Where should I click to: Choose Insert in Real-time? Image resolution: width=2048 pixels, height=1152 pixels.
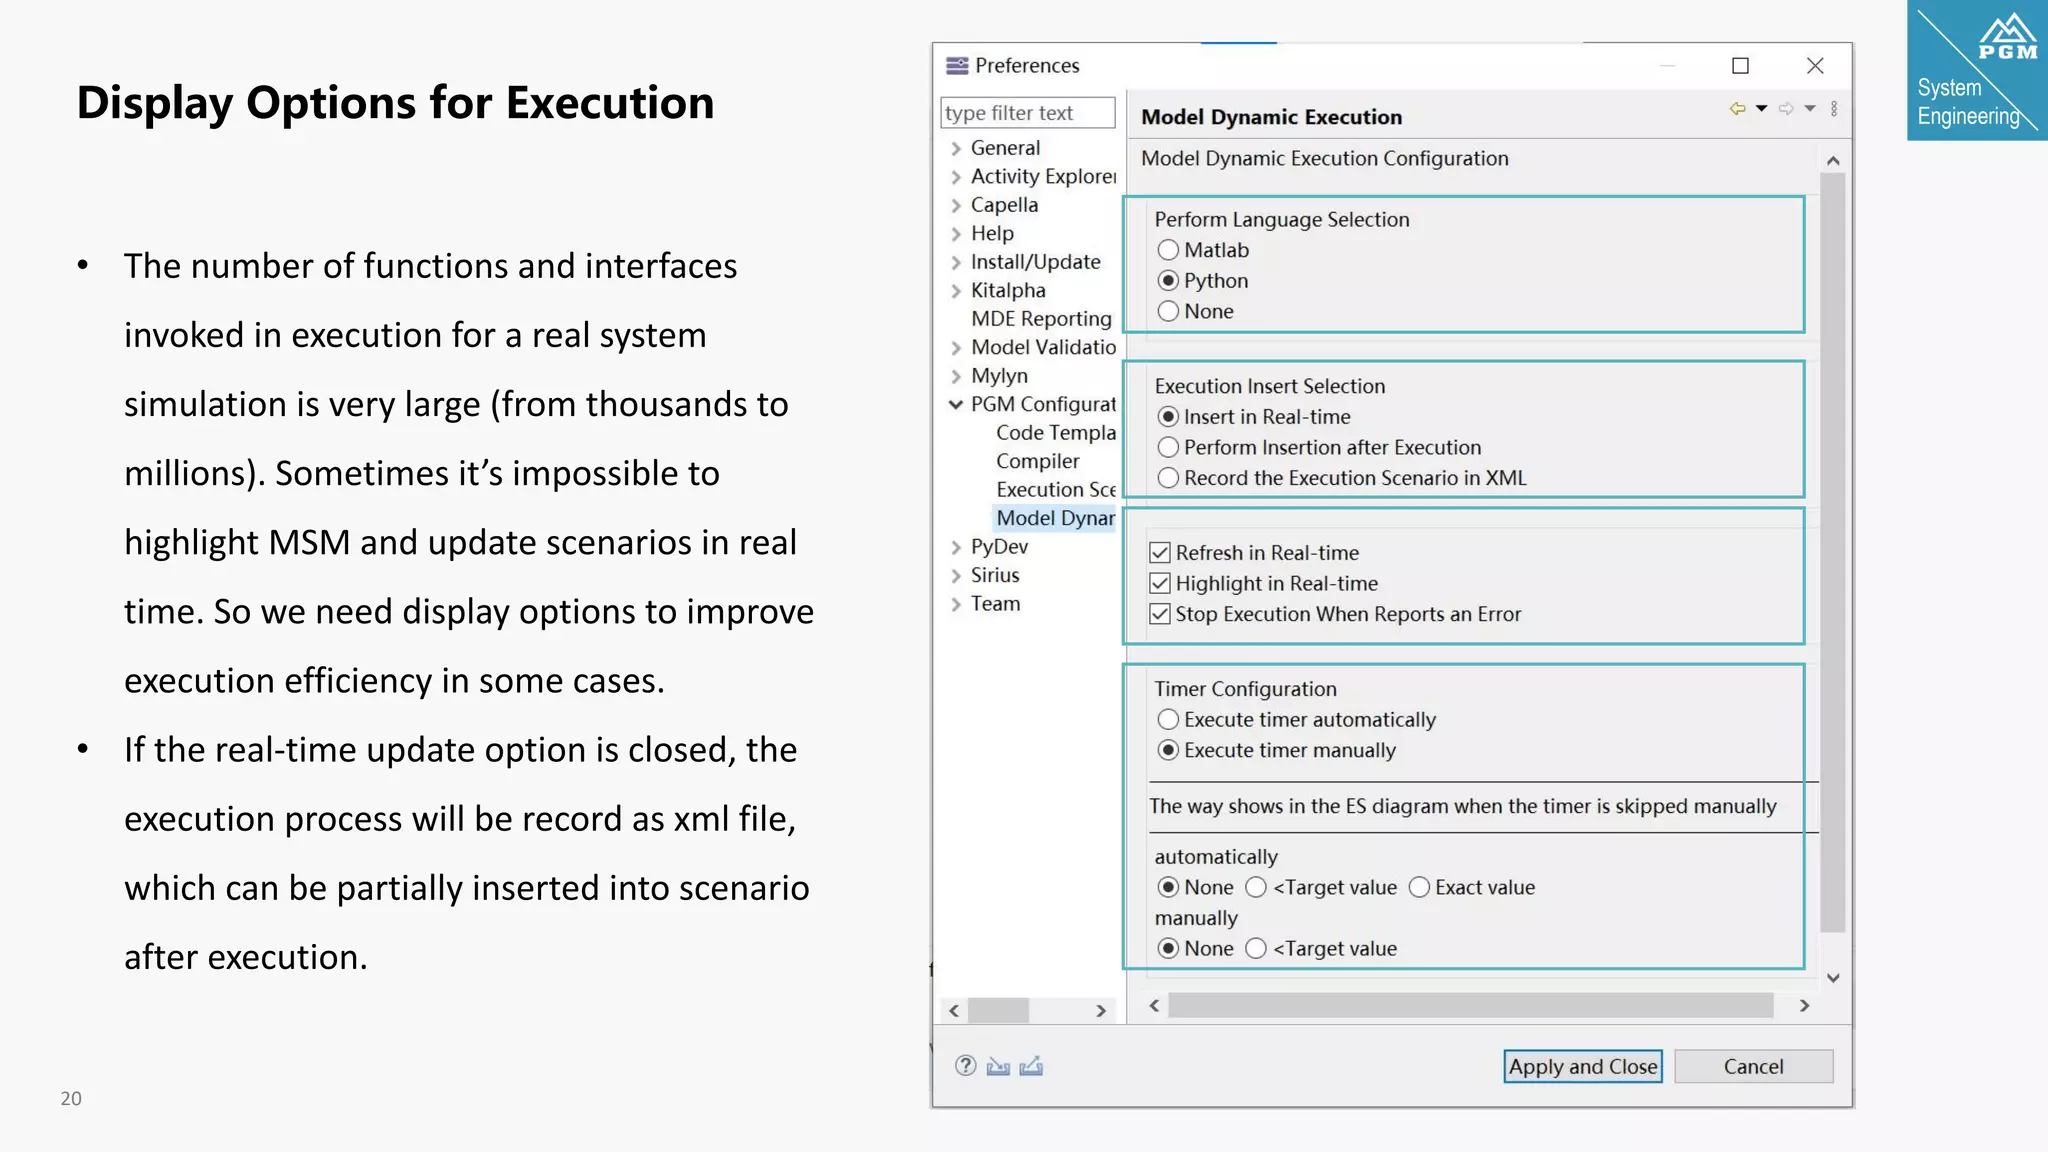pyautogui.click(x=1168, y=417)
